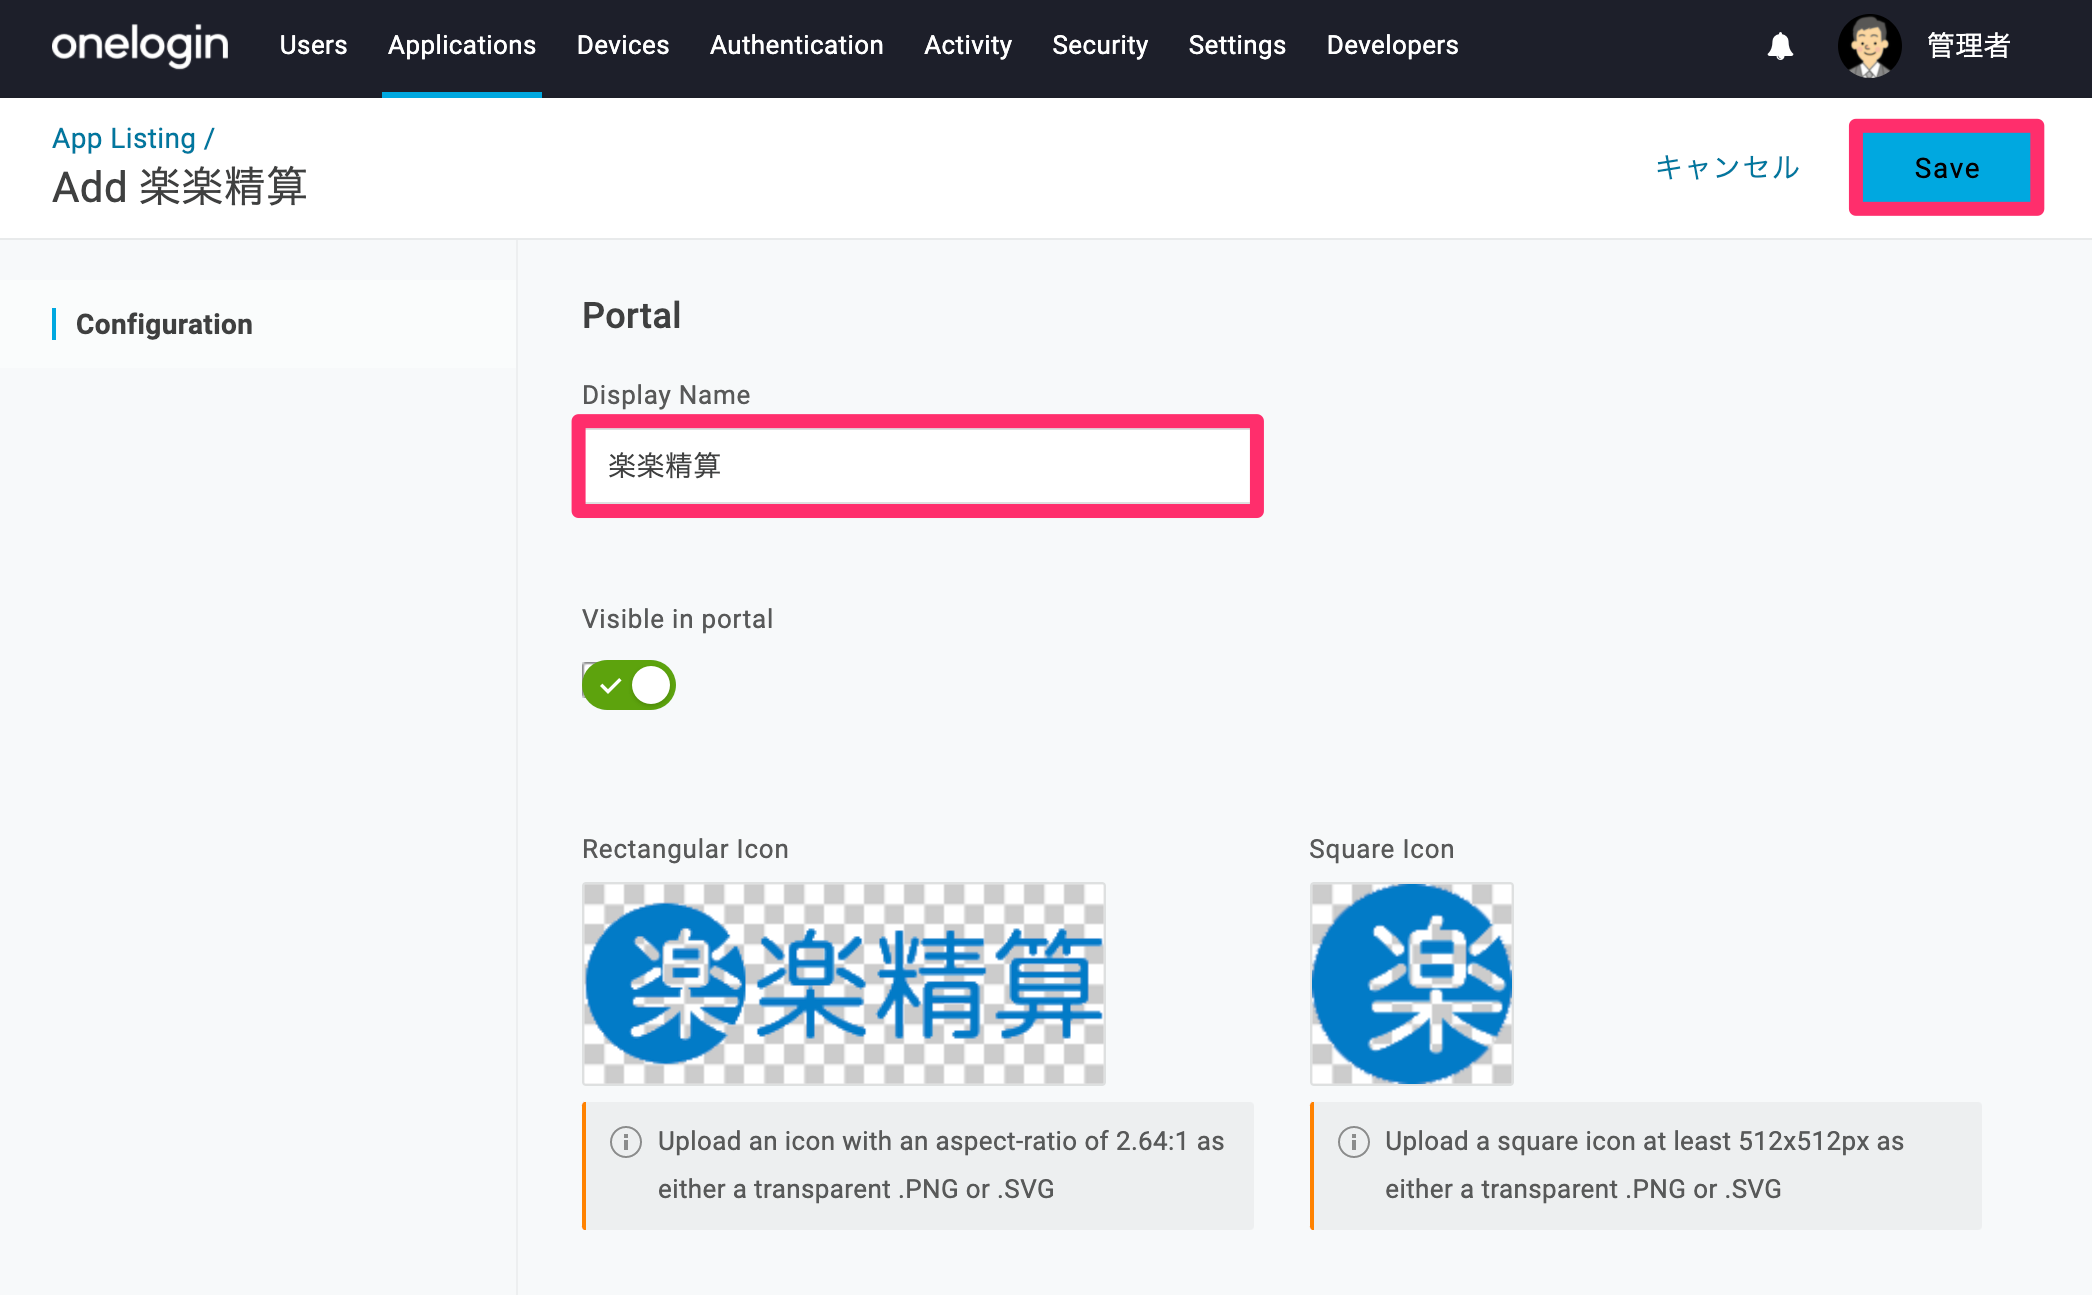Click the Visible in portal label
Viewport: 2092px width, 1295px height.
[x=677, y=619]
